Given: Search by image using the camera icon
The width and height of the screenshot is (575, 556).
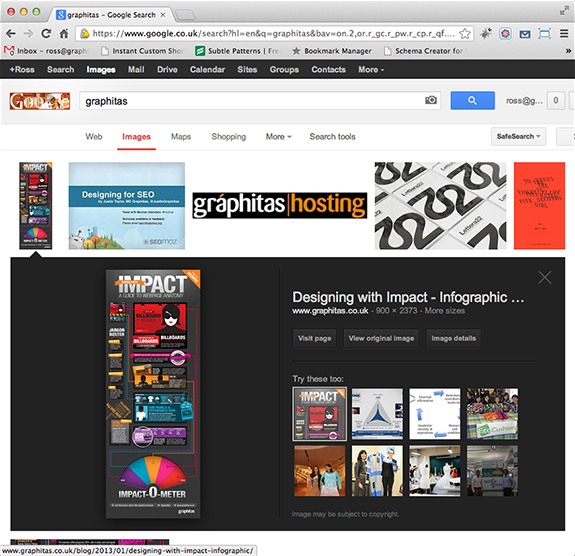Looking at the screenshot, I should [431, 100].
